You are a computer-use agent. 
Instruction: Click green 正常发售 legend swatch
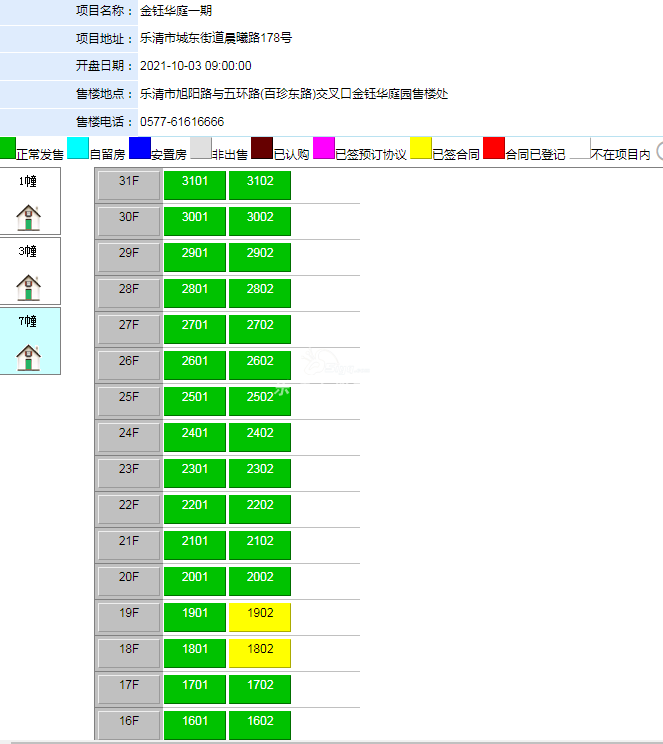point(8,148)
